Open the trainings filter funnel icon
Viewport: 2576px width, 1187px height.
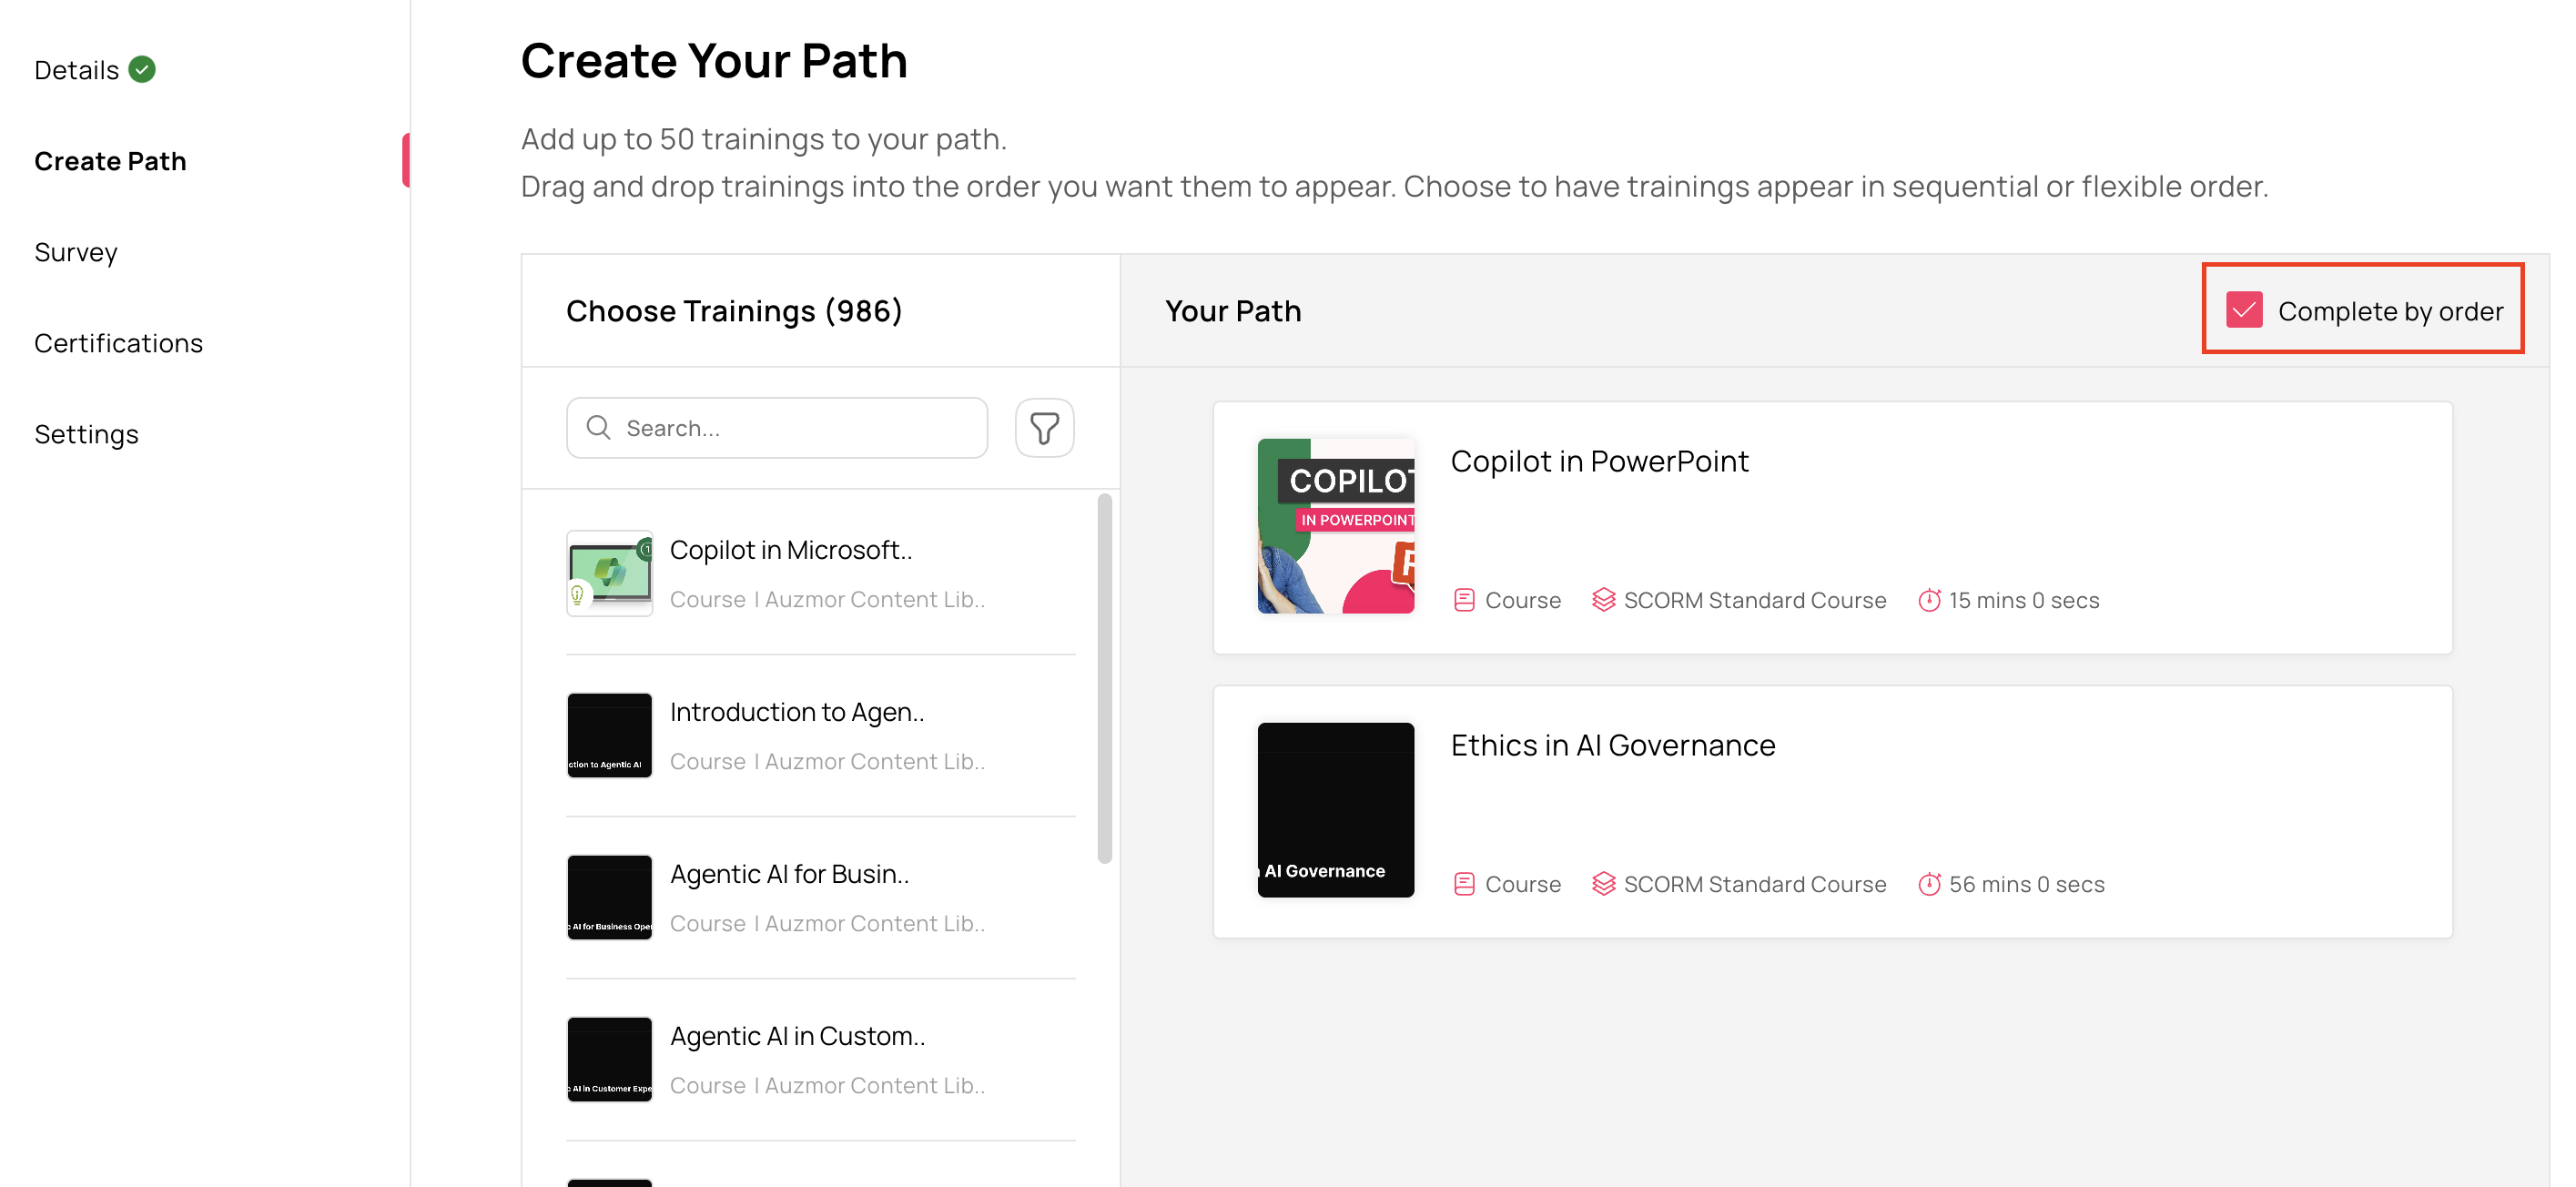click(x=1044, y=428)
